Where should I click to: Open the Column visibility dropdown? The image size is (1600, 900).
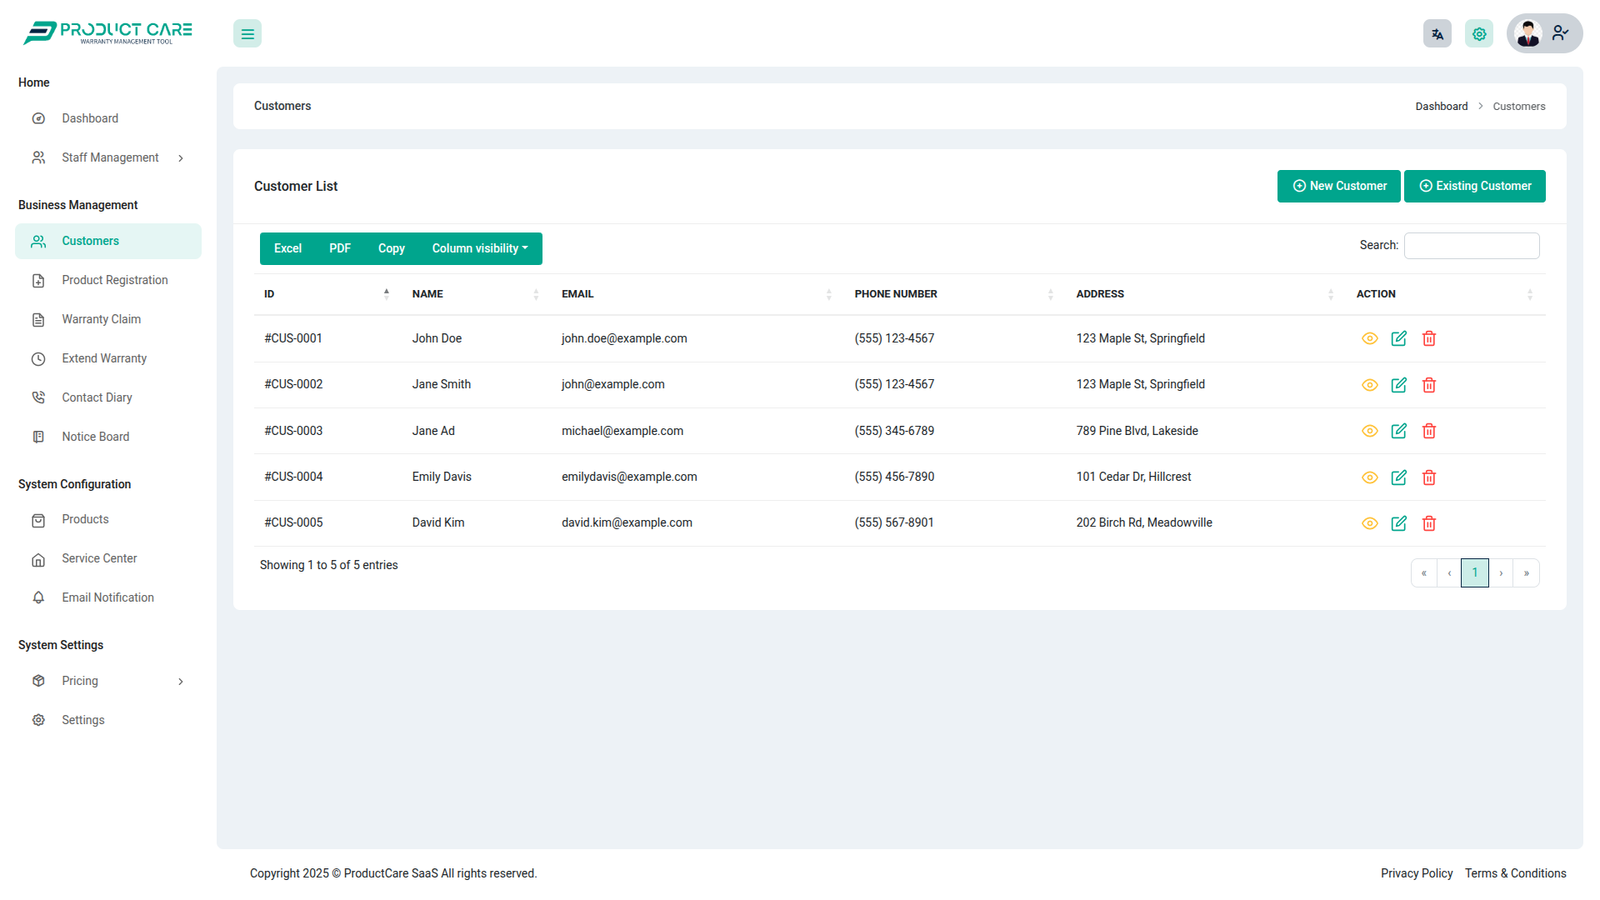479,249
